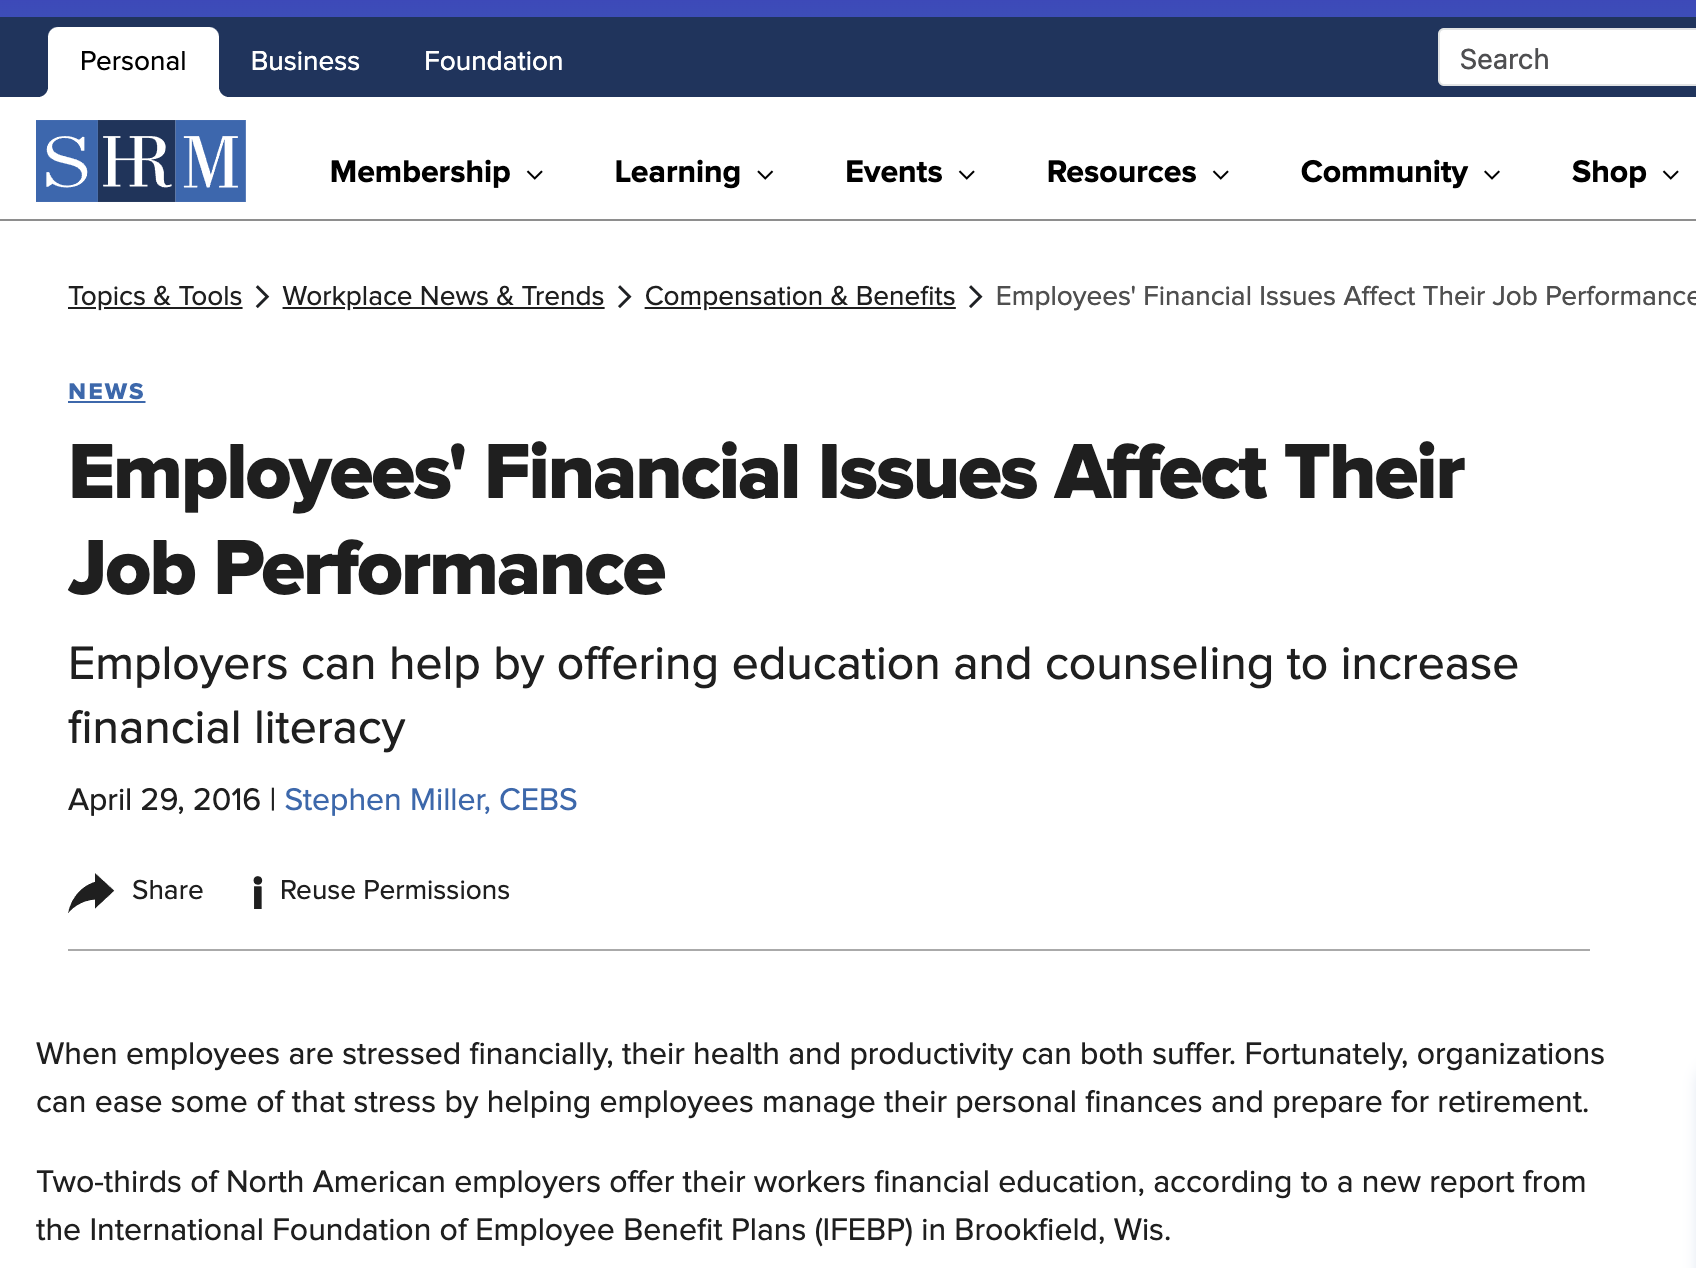Screen dimensions: 1696x1268
Task: Click the Reuse Permissions text
Action: (395, 890)
